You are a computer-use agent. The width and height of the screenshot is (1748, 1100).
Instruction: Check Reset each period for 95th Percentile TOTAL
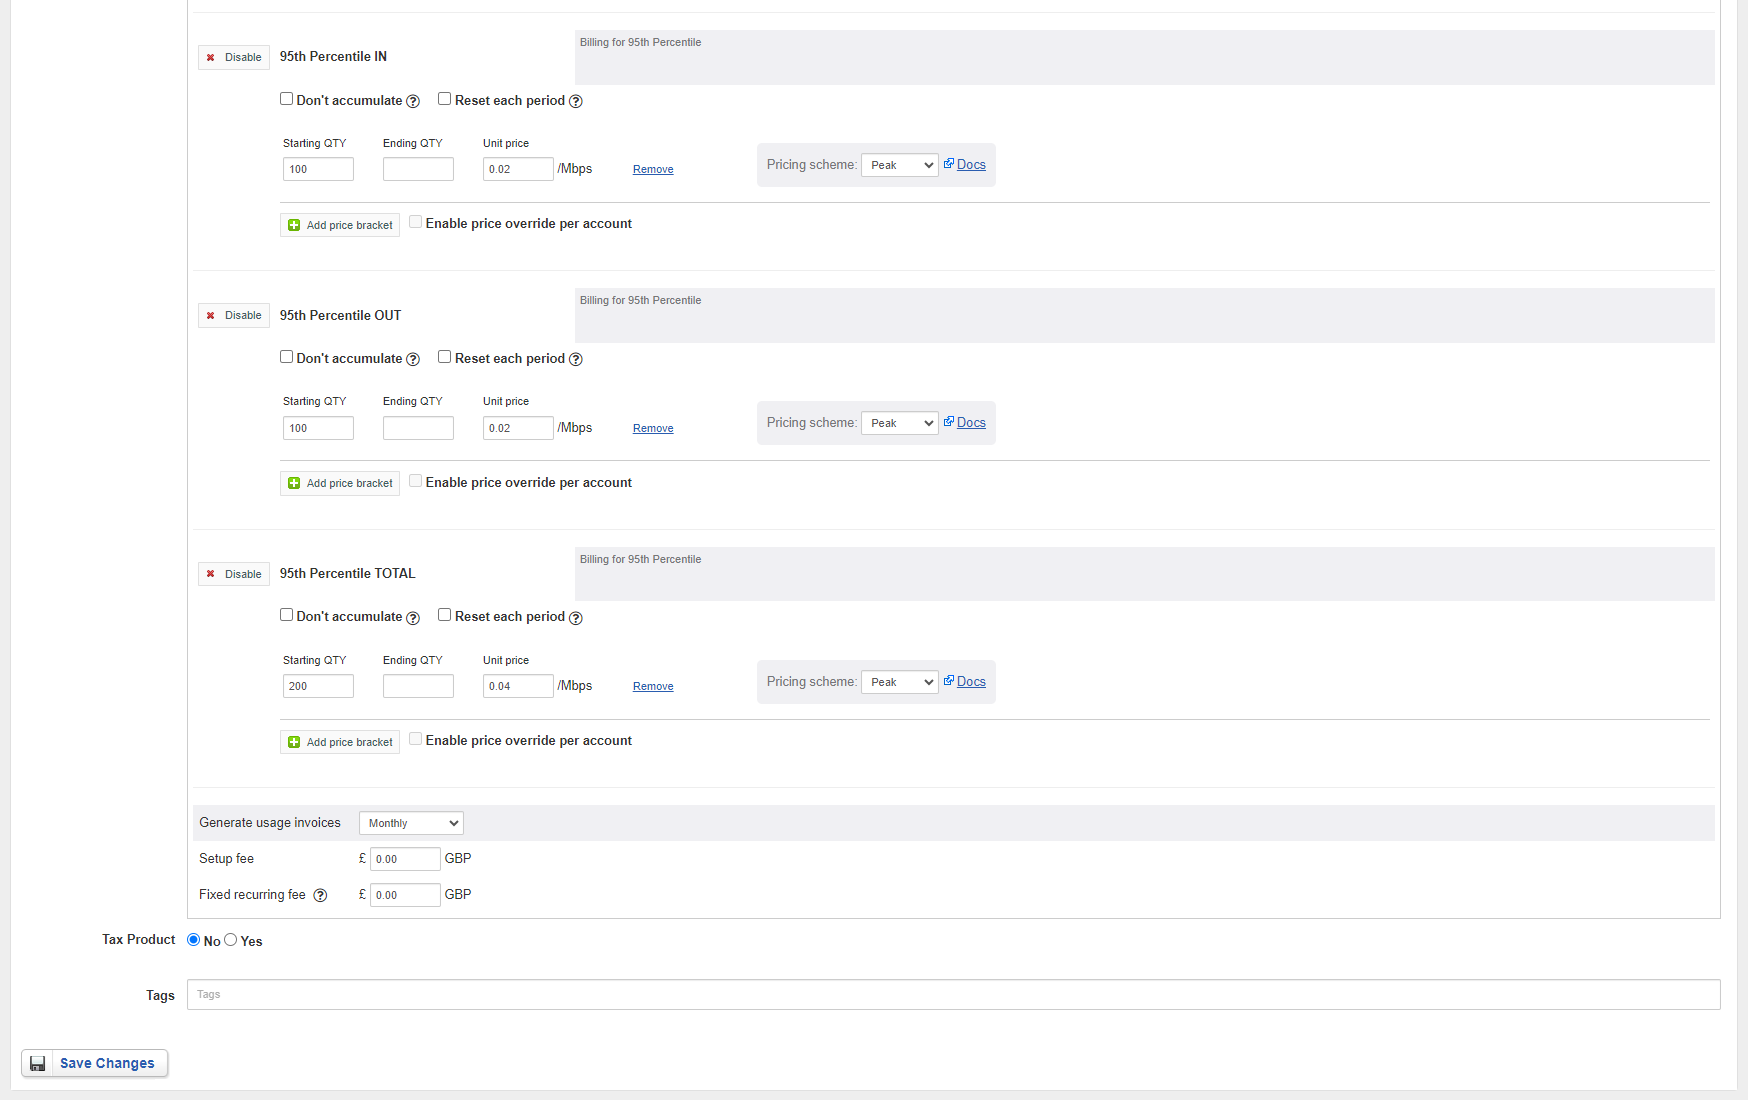[444, 614]
